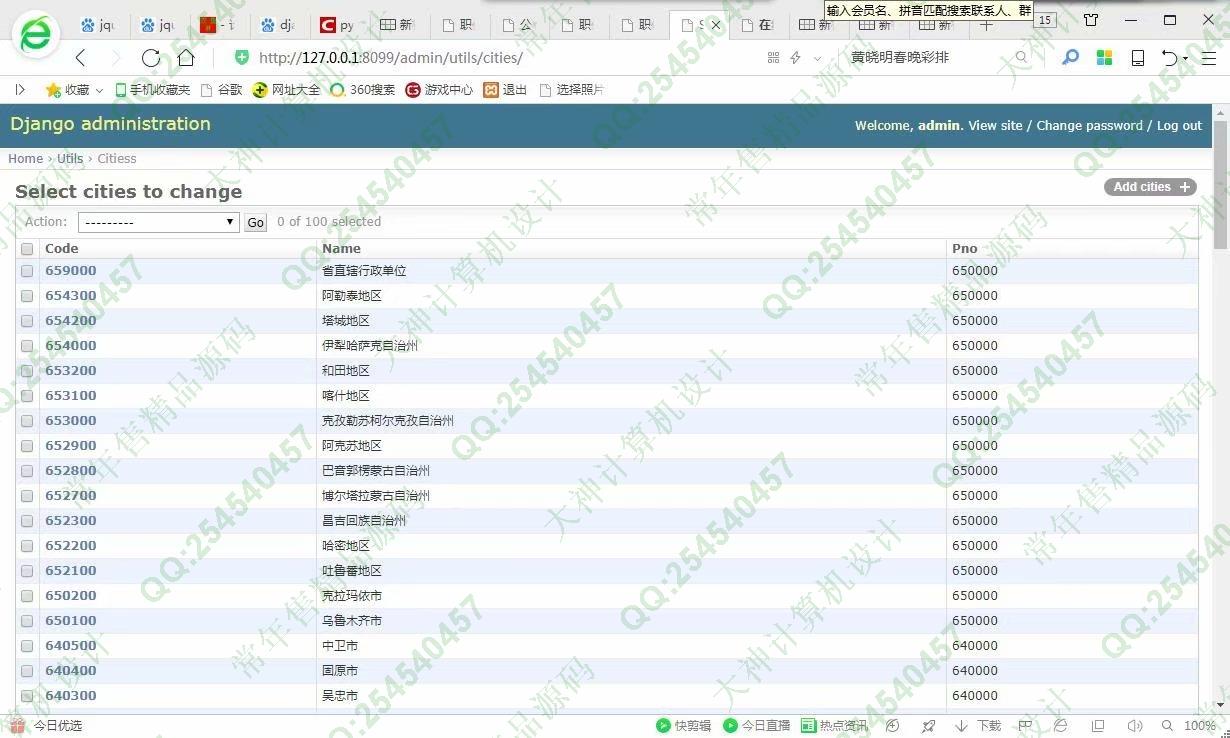
Task: Click the 100% zoom level magnifier
Action: coord(1167,726)
